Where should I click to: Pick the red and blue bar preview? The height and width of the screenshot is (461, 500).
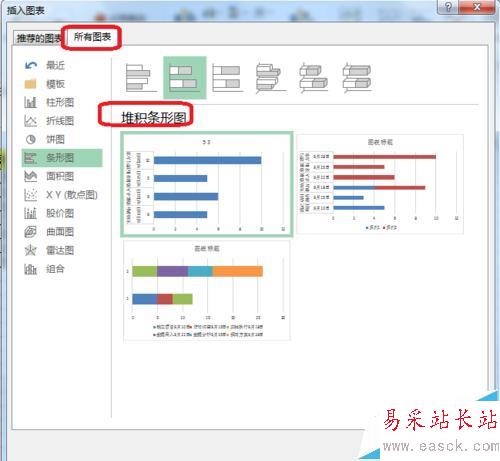[x=380, y=184]
